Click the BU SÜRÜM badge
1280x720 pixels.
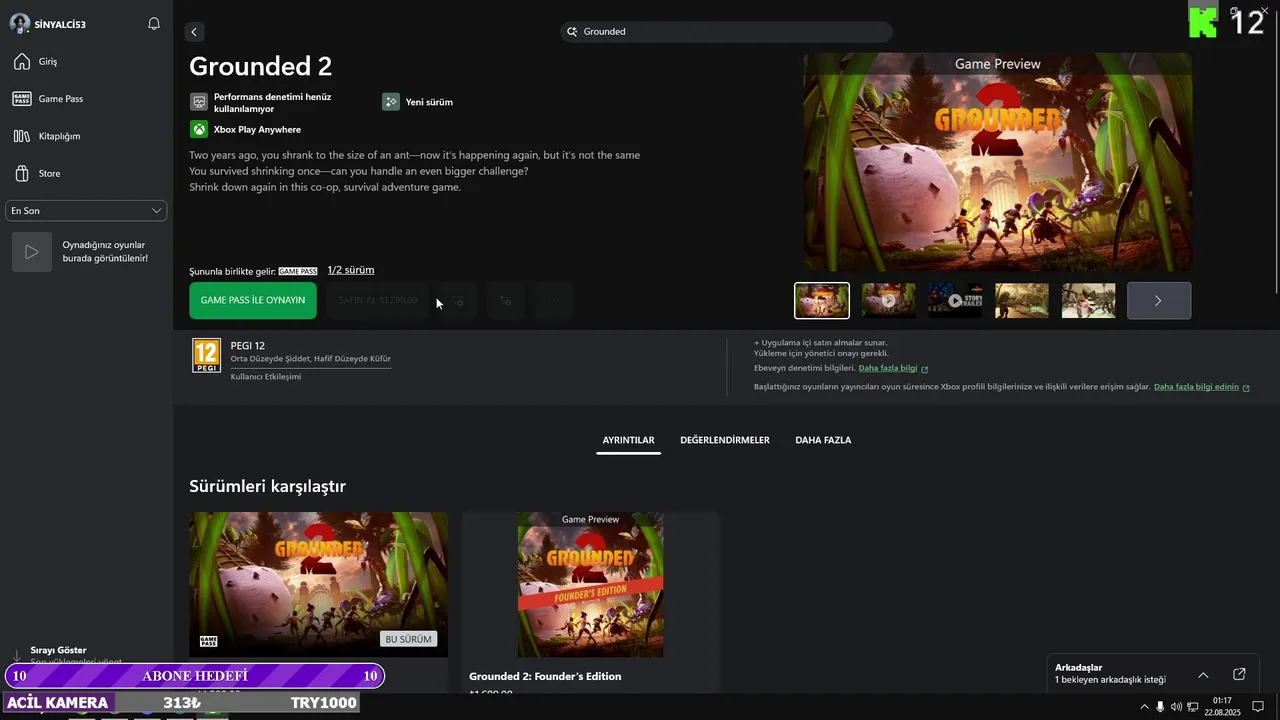click(409, 639)
